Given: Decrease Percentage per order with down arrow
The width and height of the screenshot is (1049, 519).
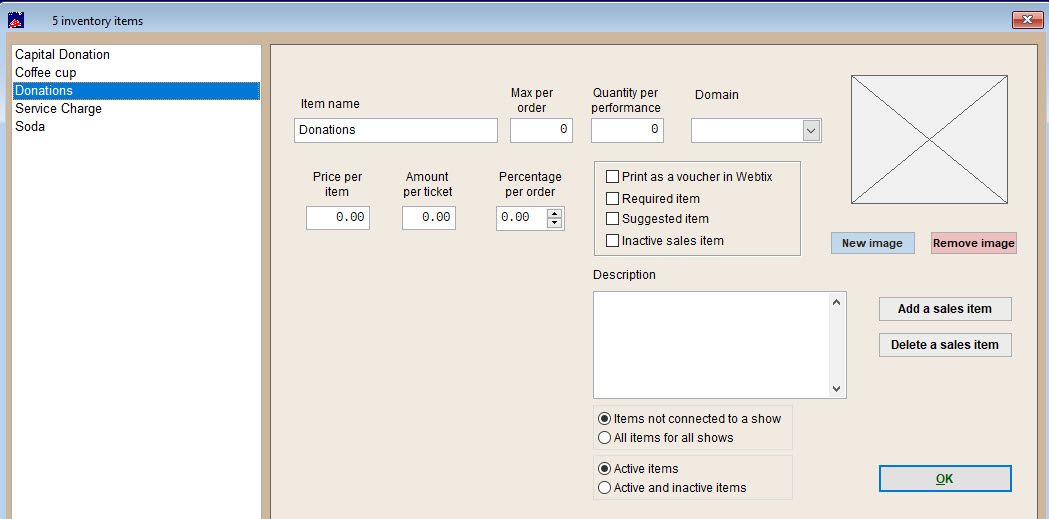Looking at the screenshot, I should tap(554, 223).
